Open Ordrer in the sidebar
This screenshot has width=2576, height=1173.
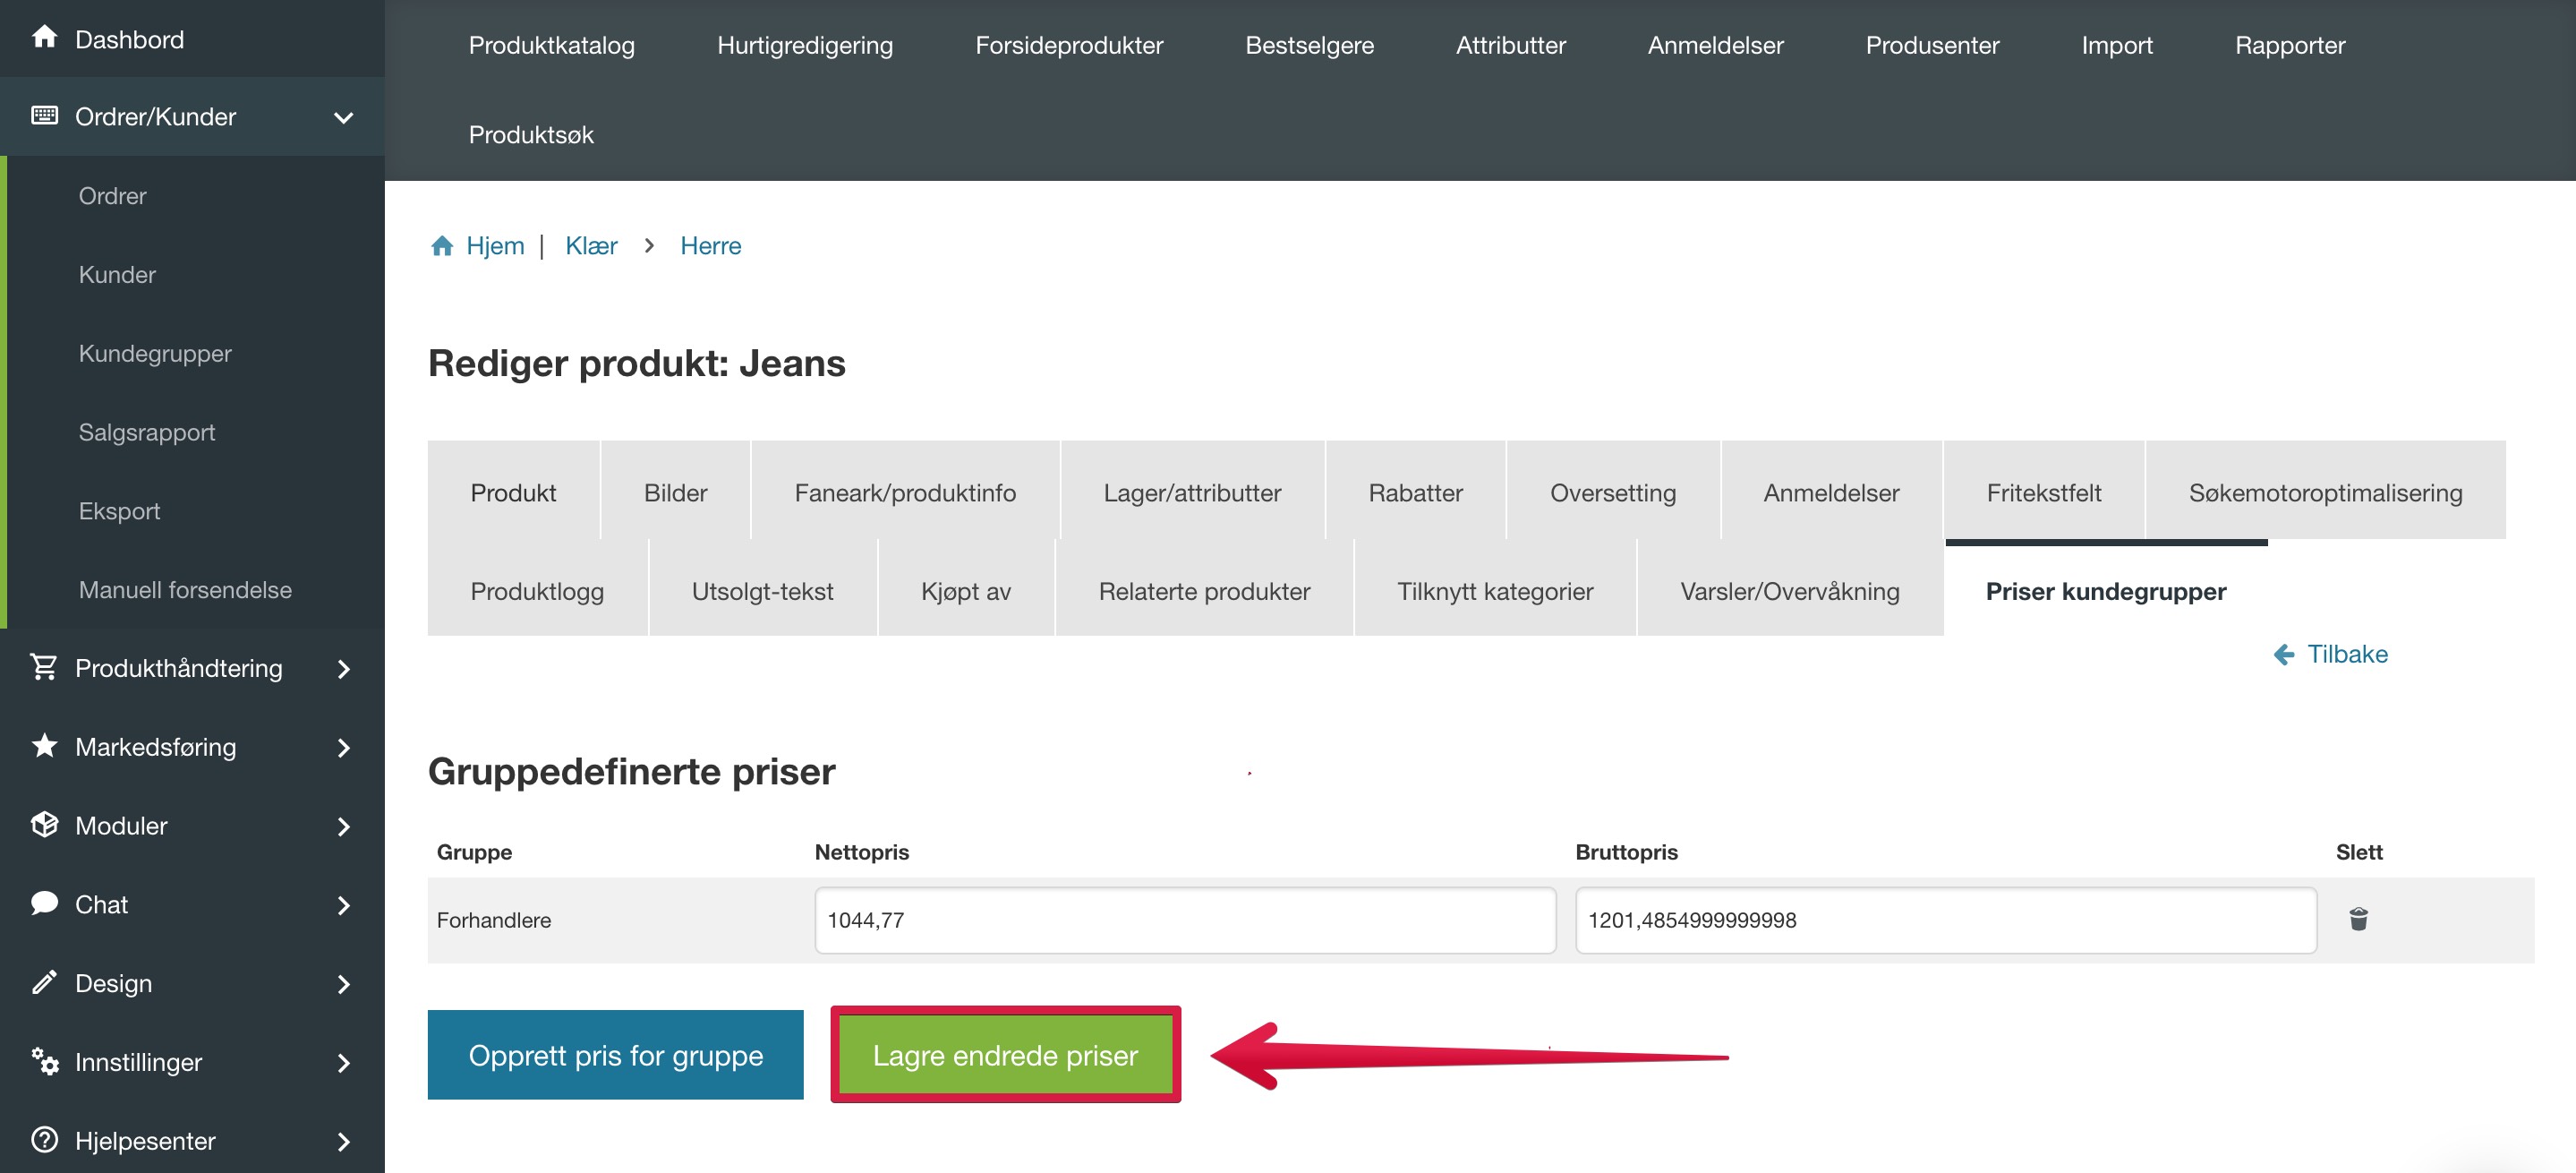point(112,195)
